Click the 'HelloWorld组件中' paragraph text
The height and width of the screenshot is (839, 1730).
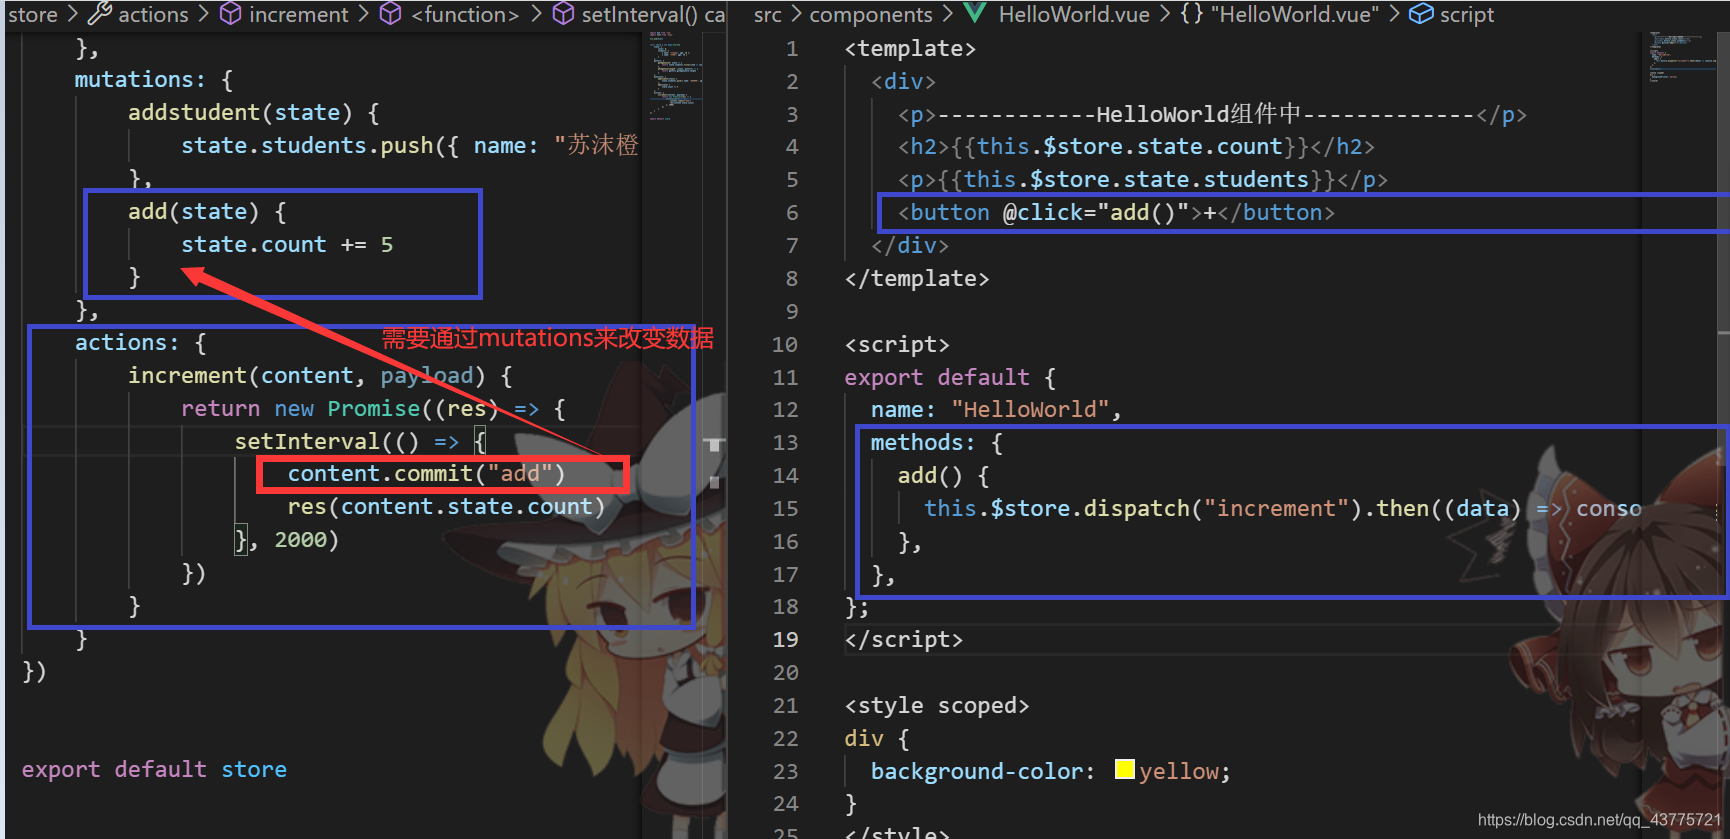(1199, 114)
